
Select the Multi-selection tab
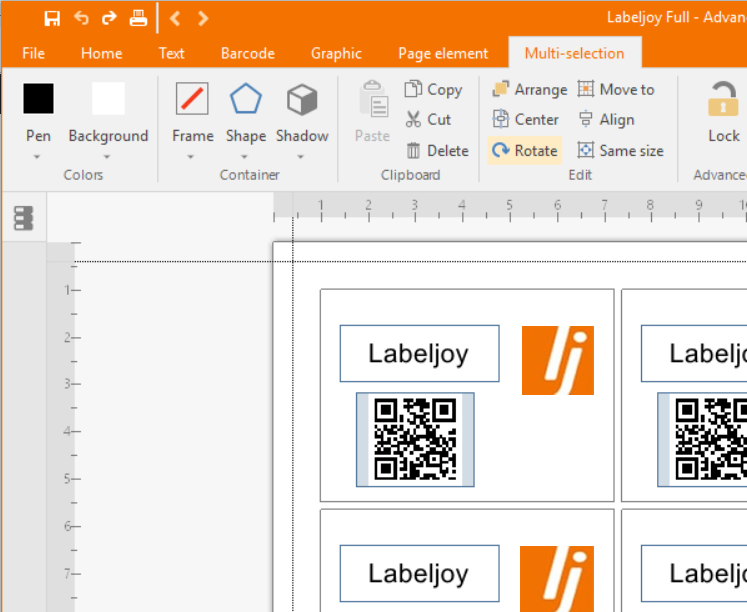pos(575,53)
